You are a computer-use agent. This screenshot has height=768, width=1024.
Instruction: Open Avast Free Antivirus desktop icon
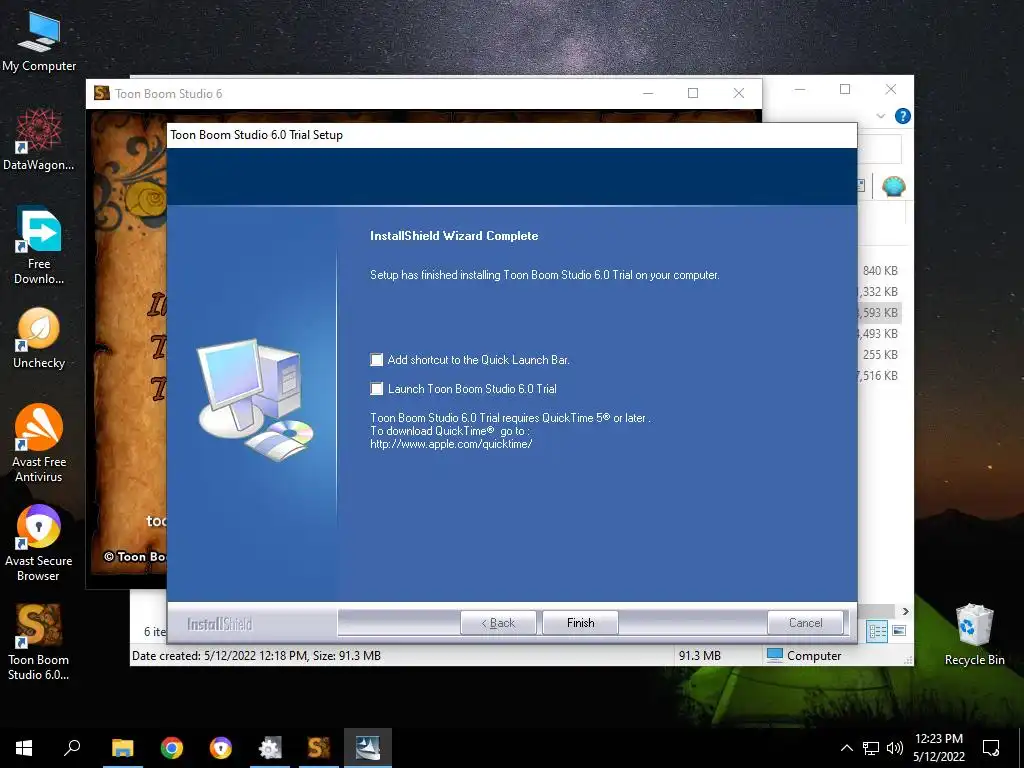39,443
